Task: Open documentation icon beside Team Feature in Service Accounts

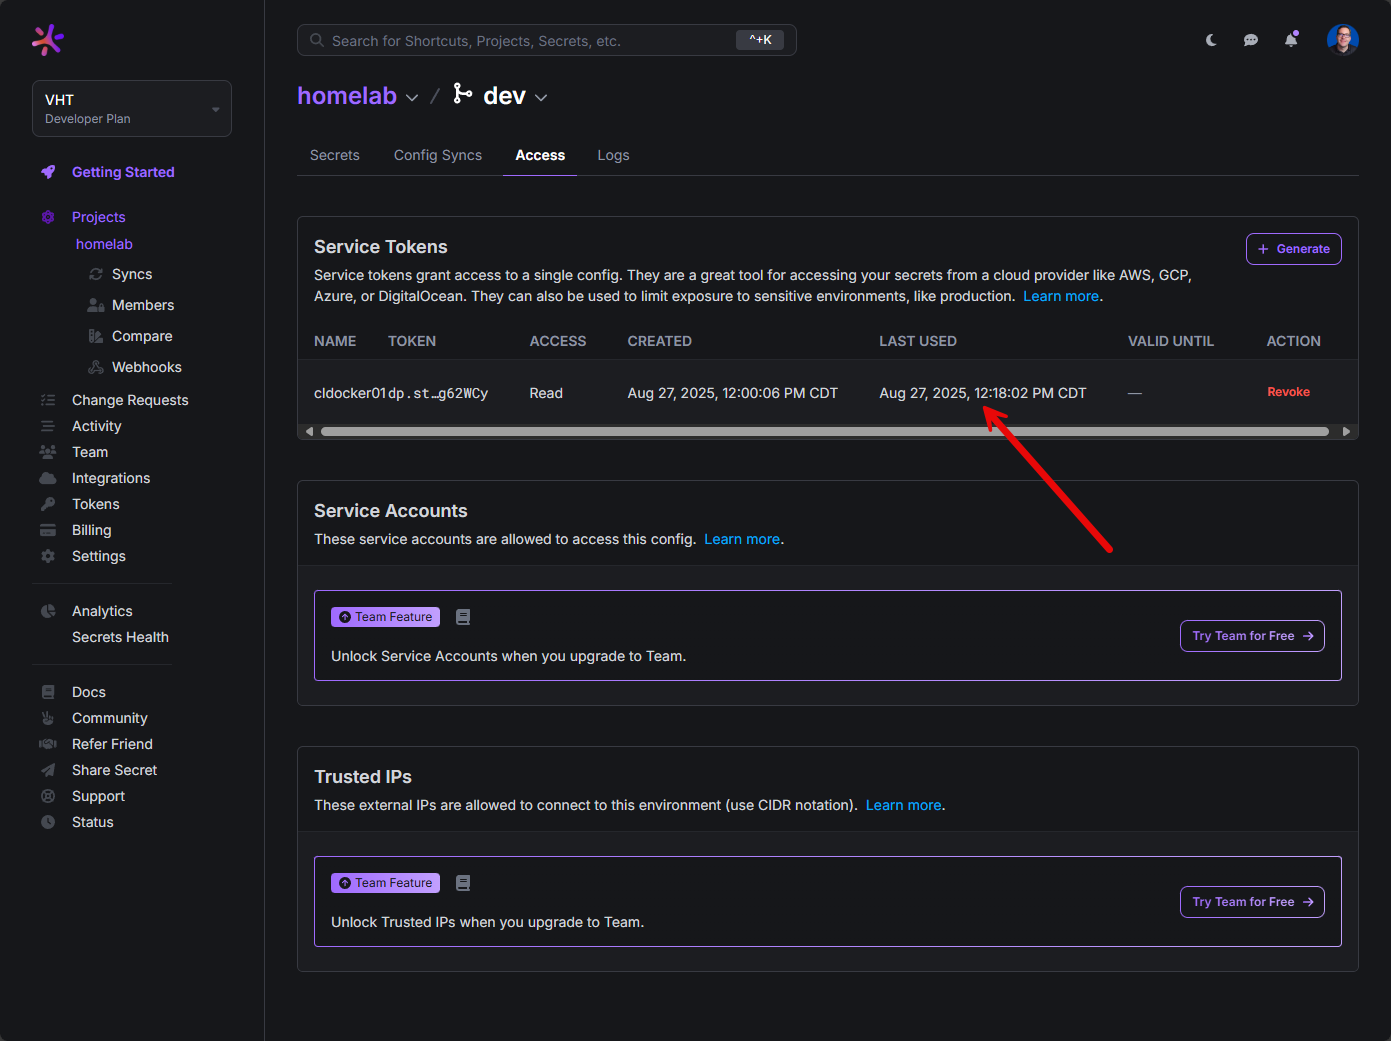Action: click(463, 617)
